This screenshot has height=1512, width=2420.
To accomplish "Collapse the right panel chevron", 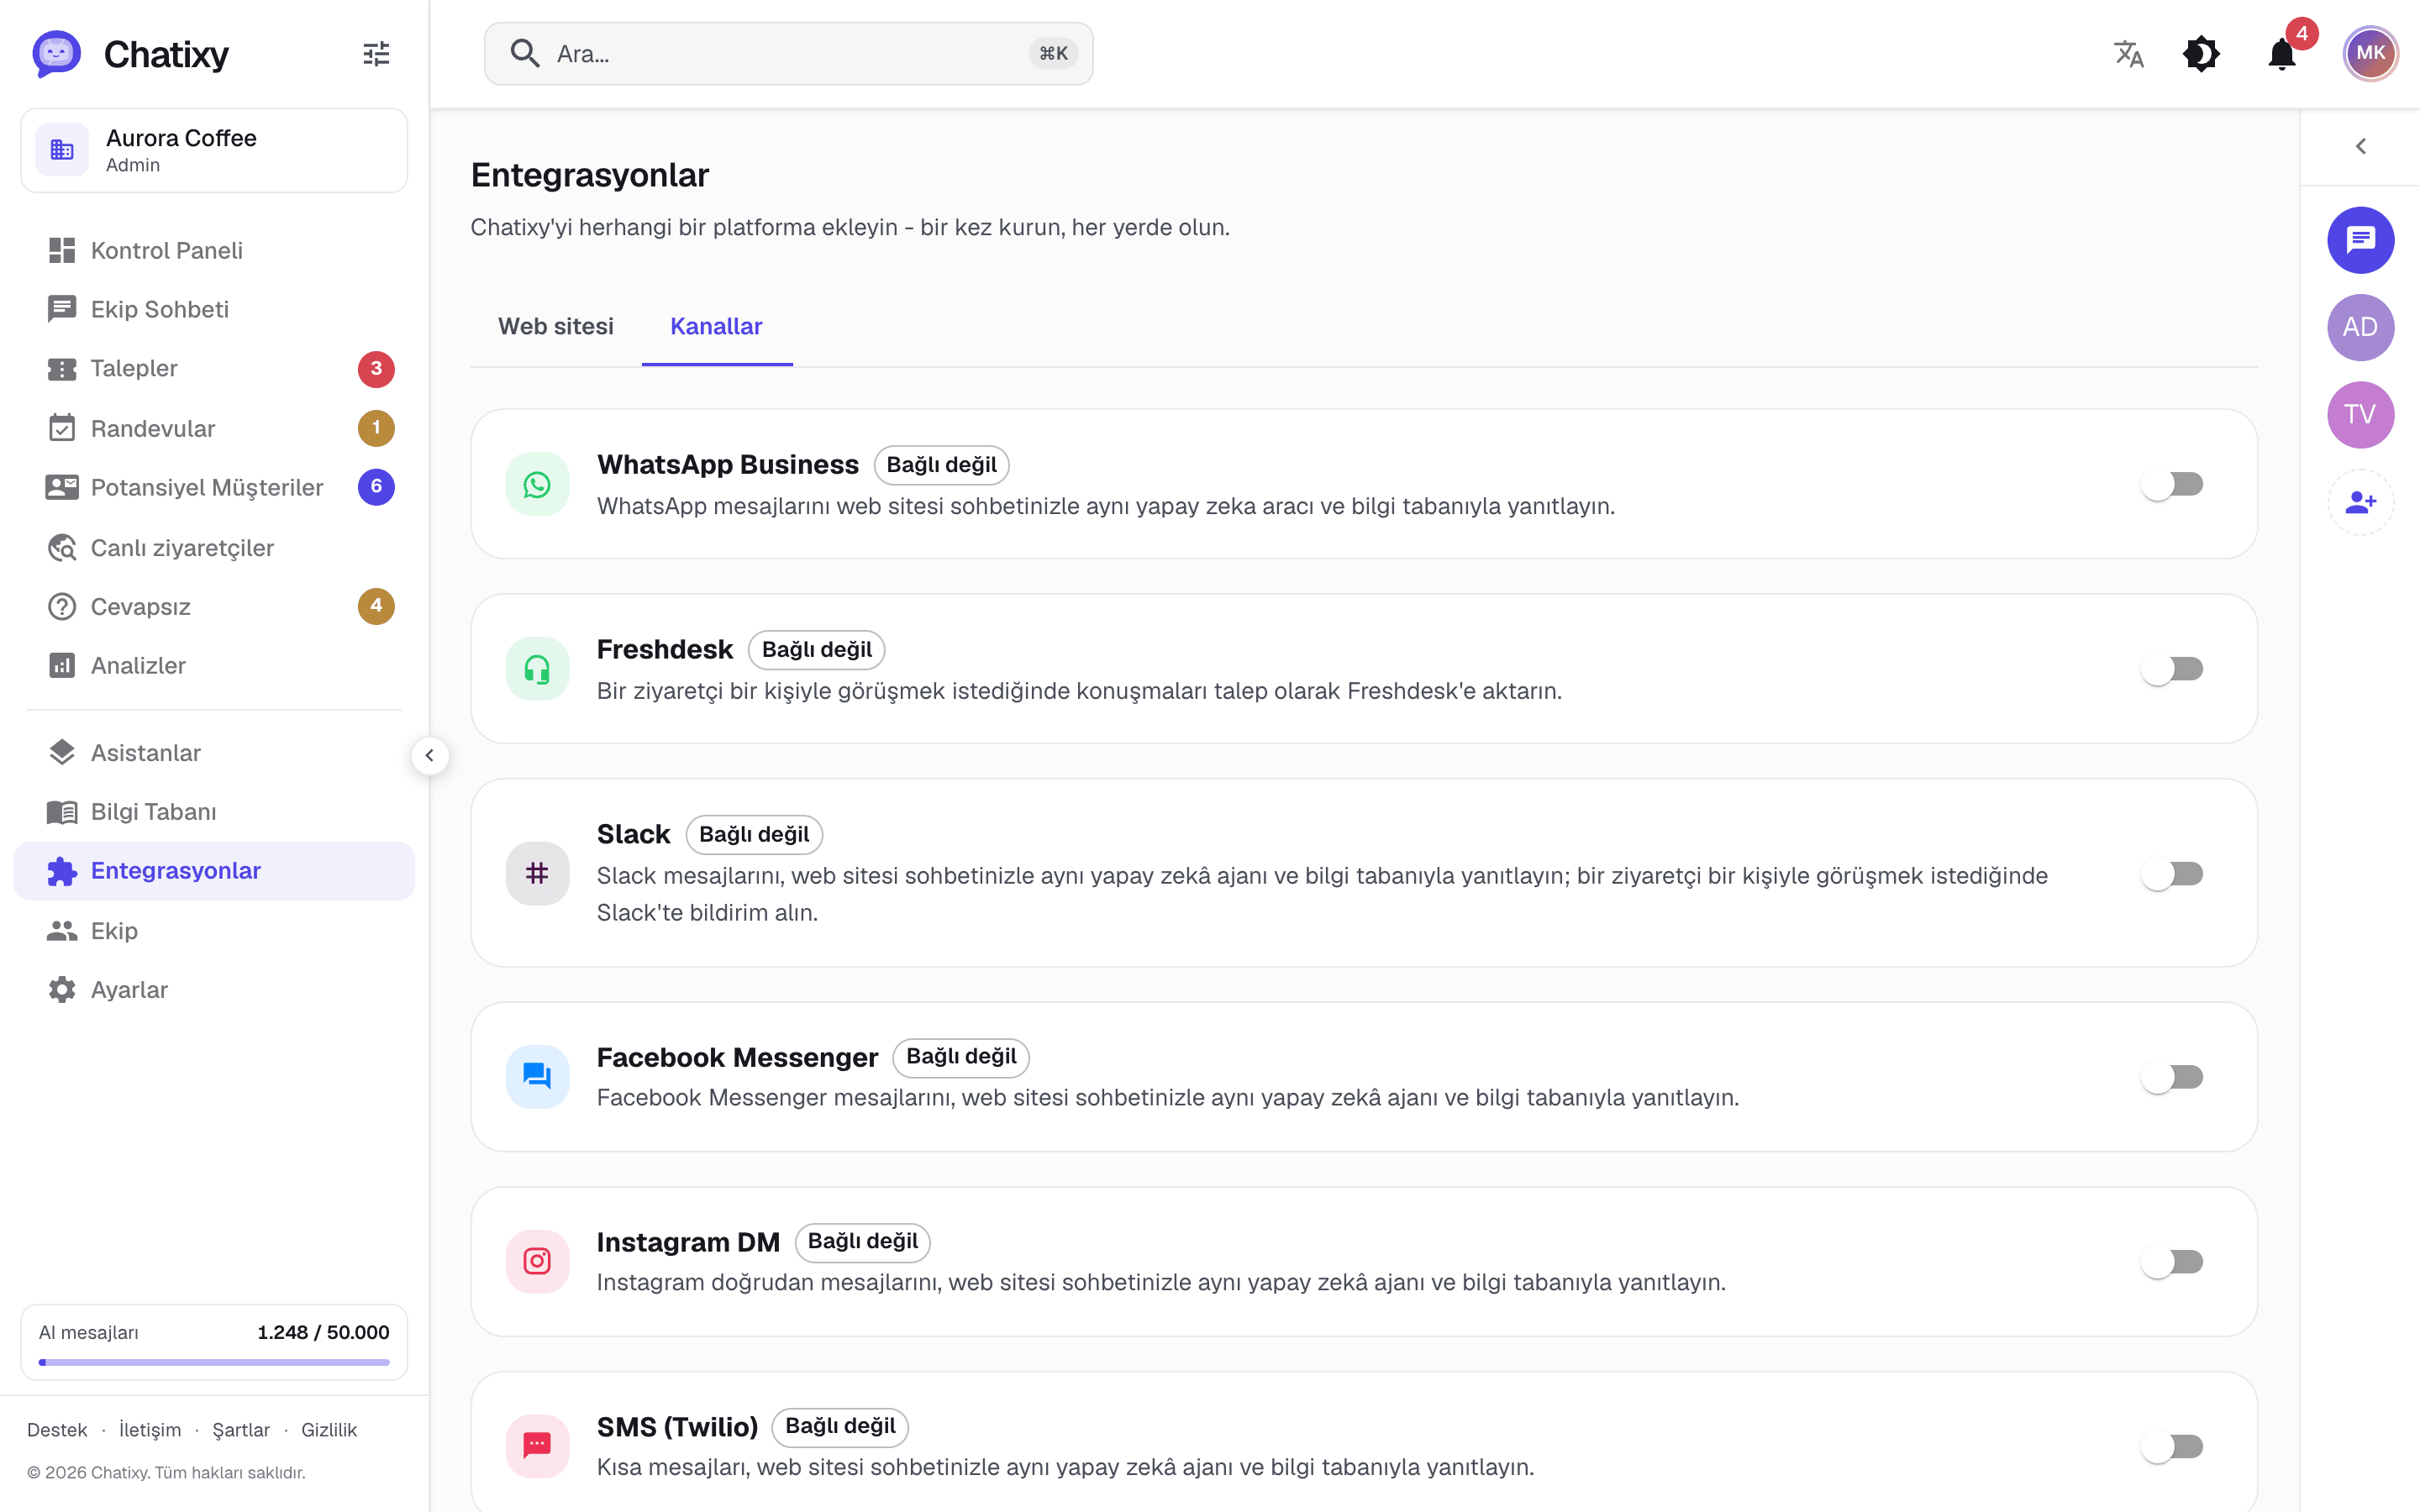I will point(2360,146).
